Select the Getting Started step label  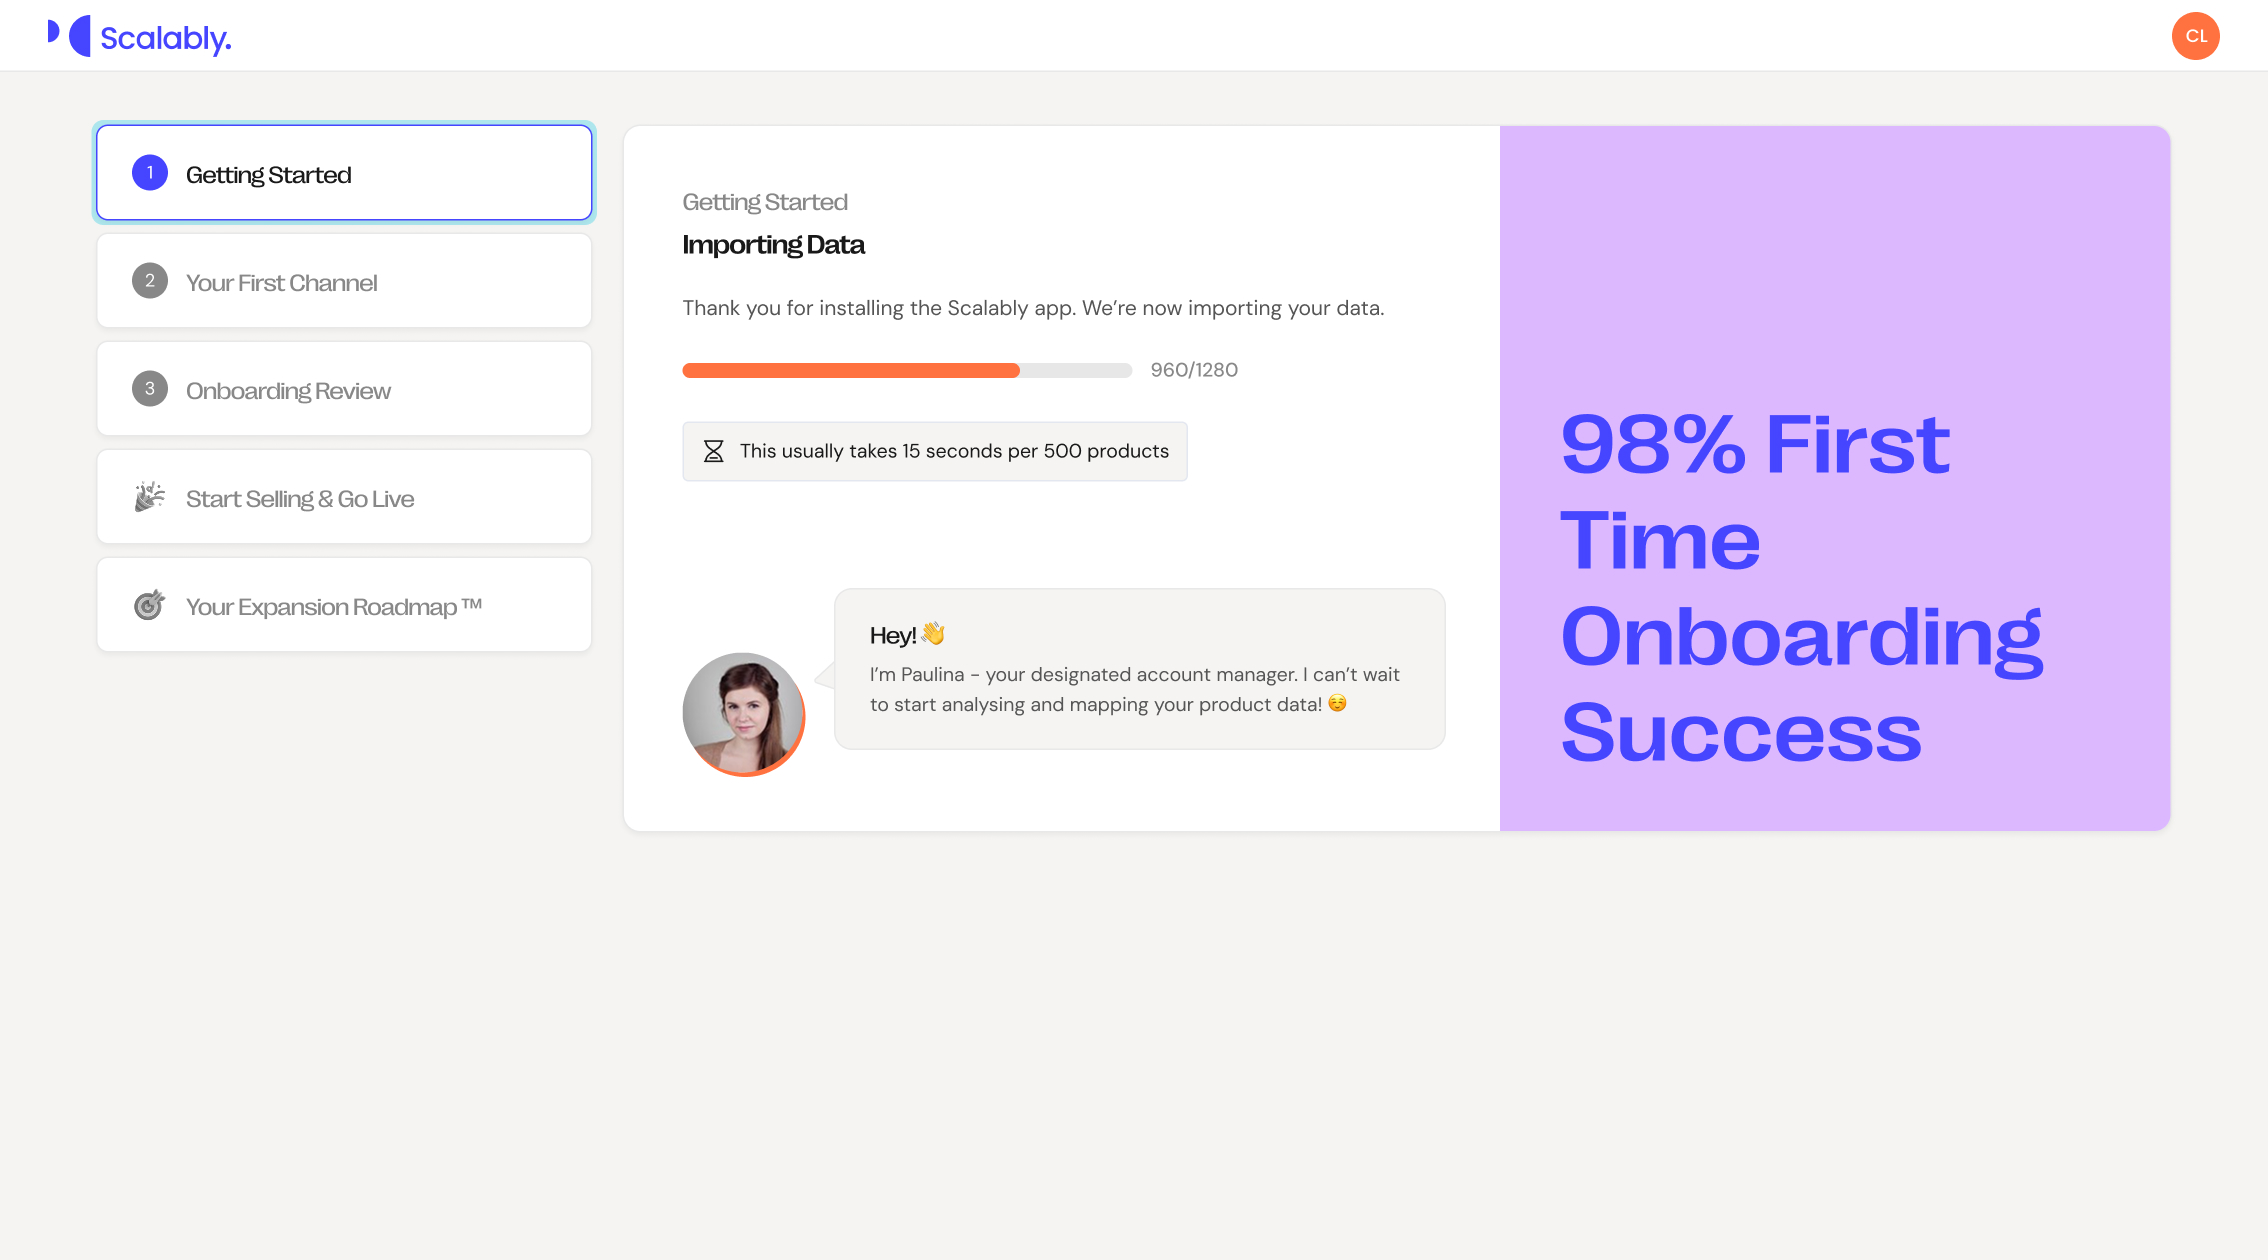point(269,175)
